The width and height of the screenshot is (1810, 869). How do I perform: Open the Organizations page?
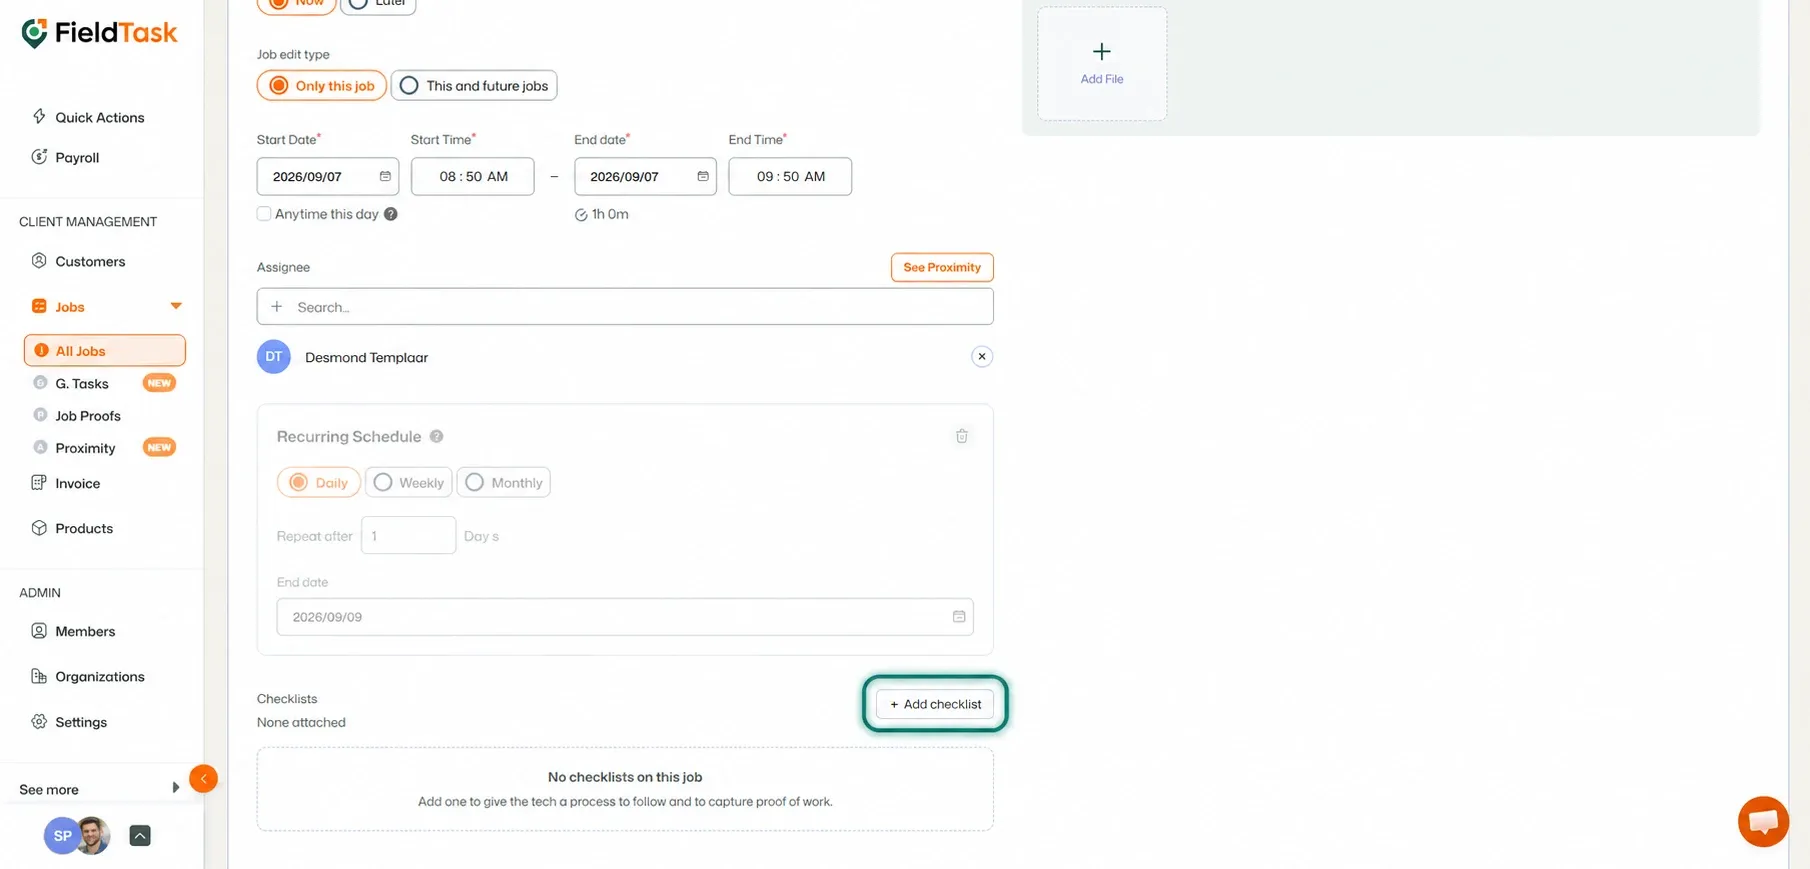tap(99, 676)
